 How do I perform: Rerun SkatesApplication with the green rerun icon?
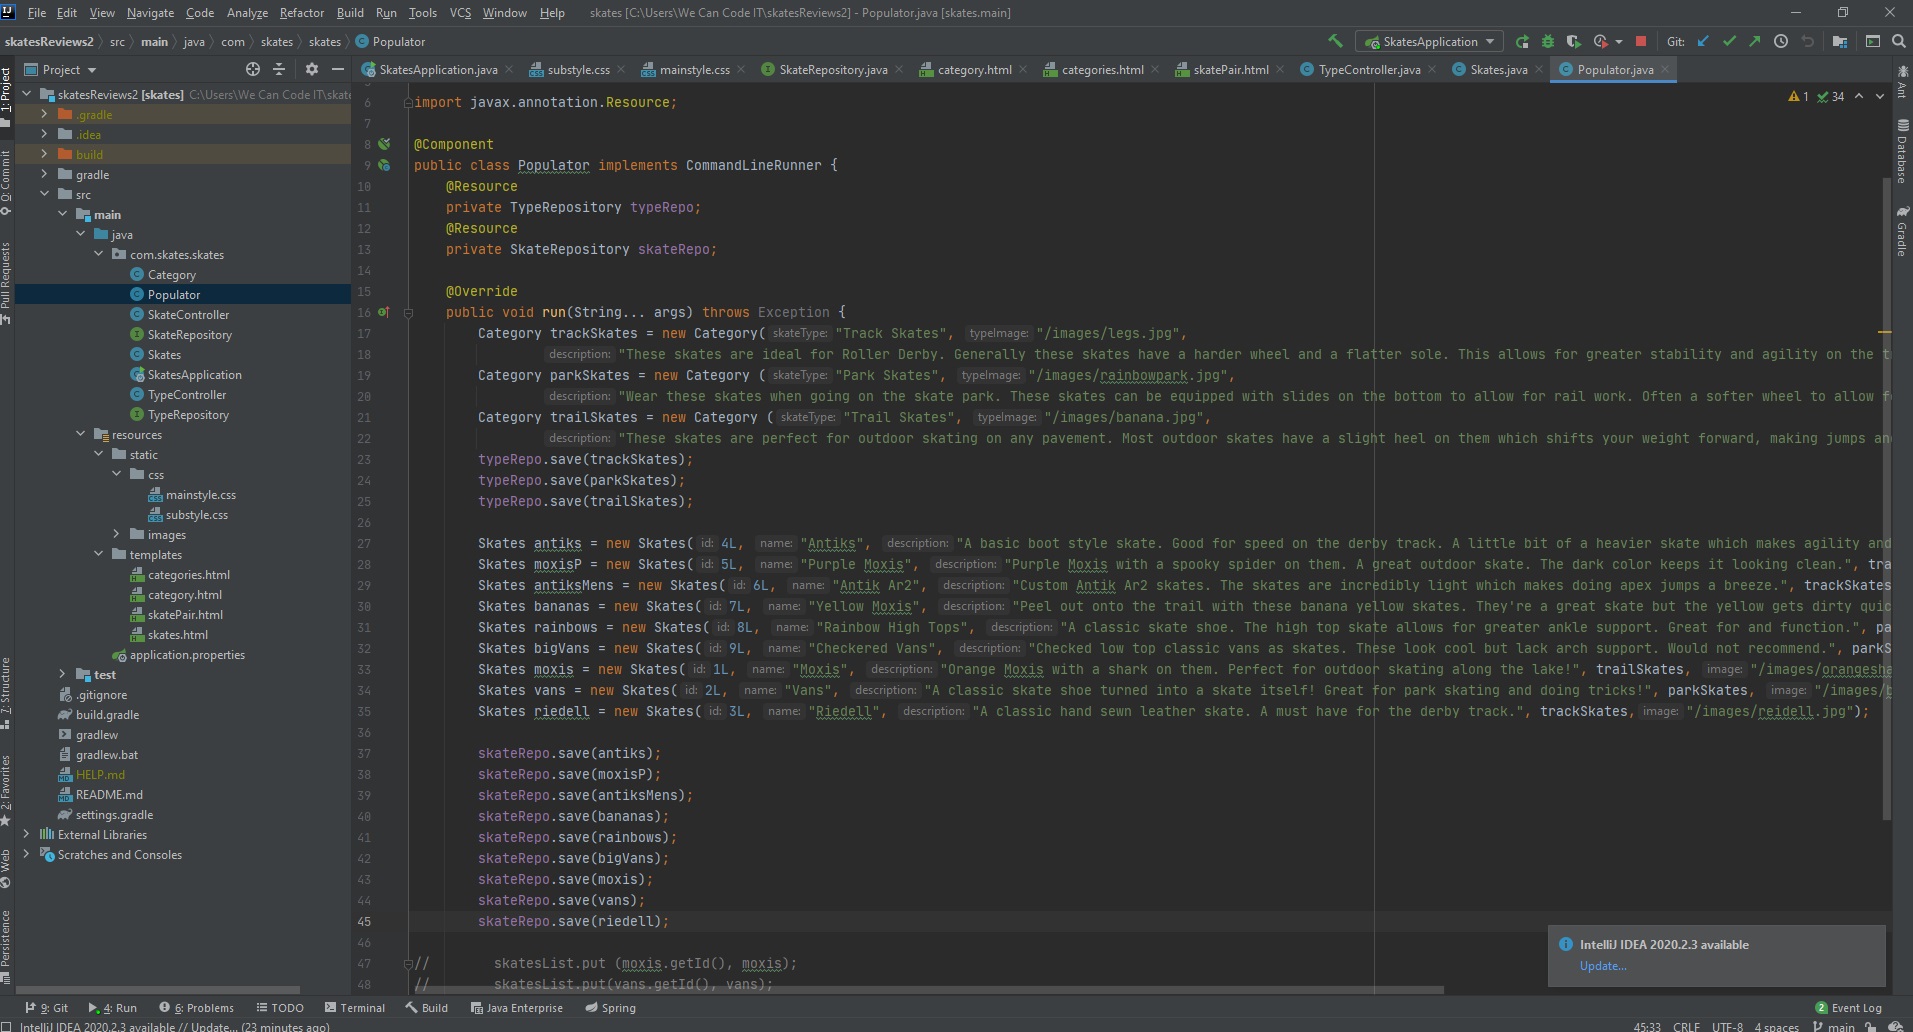click(x=1522, y=41)
